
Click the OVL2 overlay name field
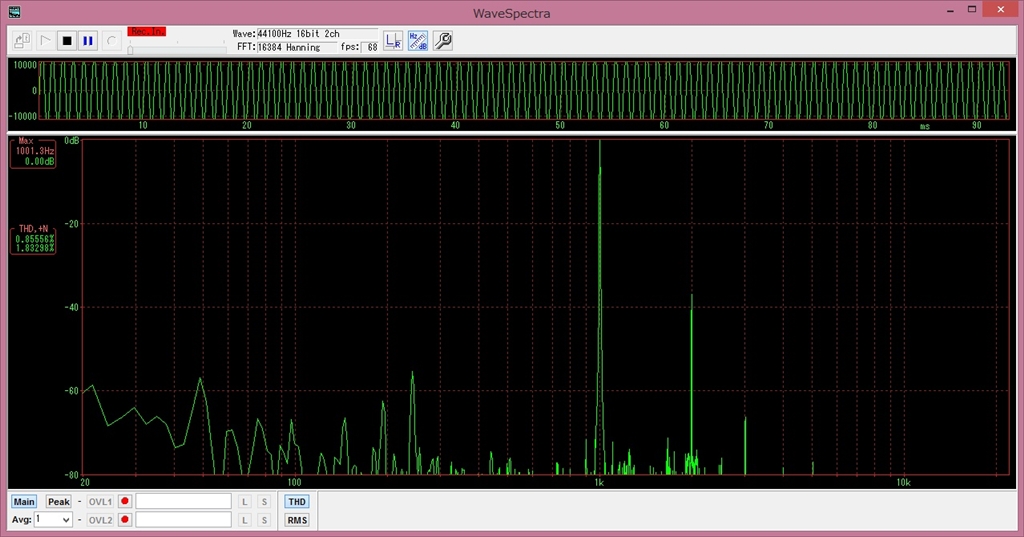click(x=184, y=520)
